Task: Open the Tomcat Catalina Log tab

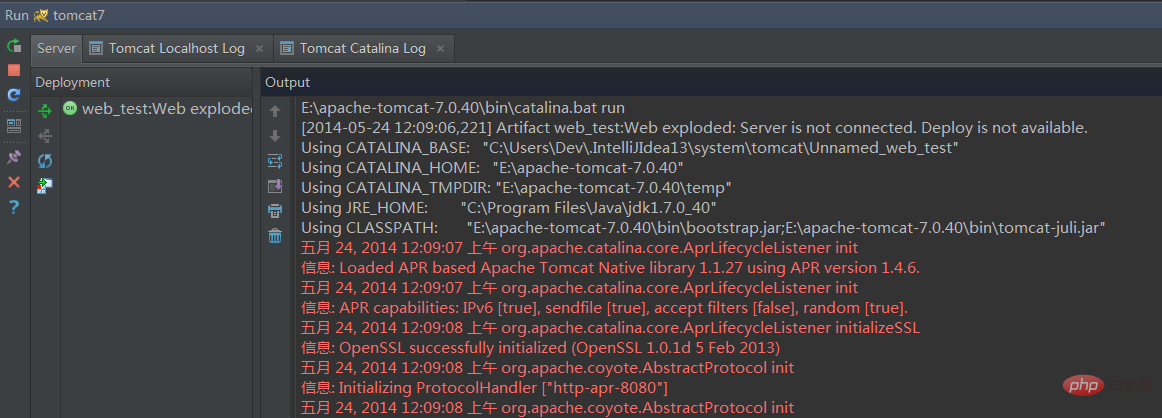Action: point(362,48)
